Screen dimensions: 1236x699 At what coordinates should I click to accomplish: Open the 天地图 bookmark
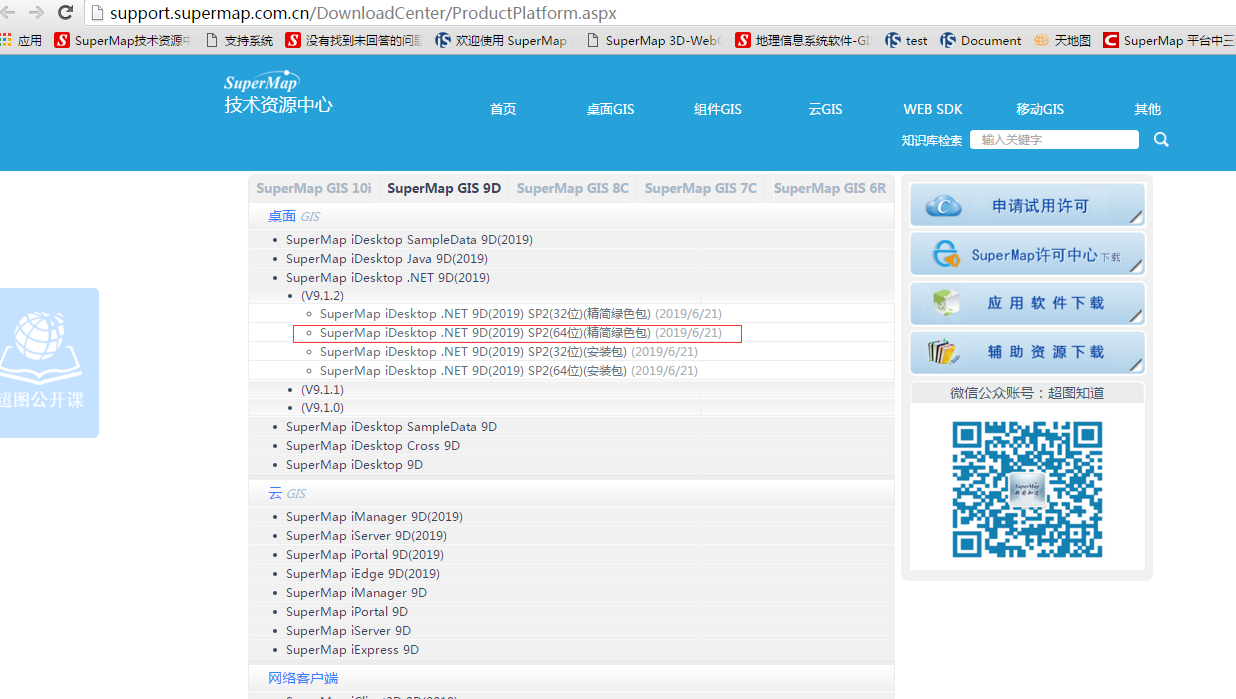[x=1063, y=41]
